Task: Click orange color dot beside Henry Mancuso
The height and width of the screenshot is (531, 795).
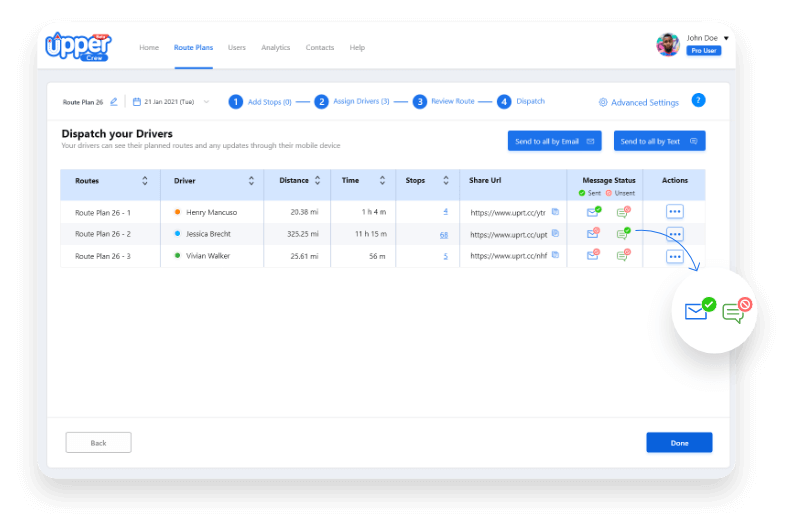Action: [x=177, y=212]
